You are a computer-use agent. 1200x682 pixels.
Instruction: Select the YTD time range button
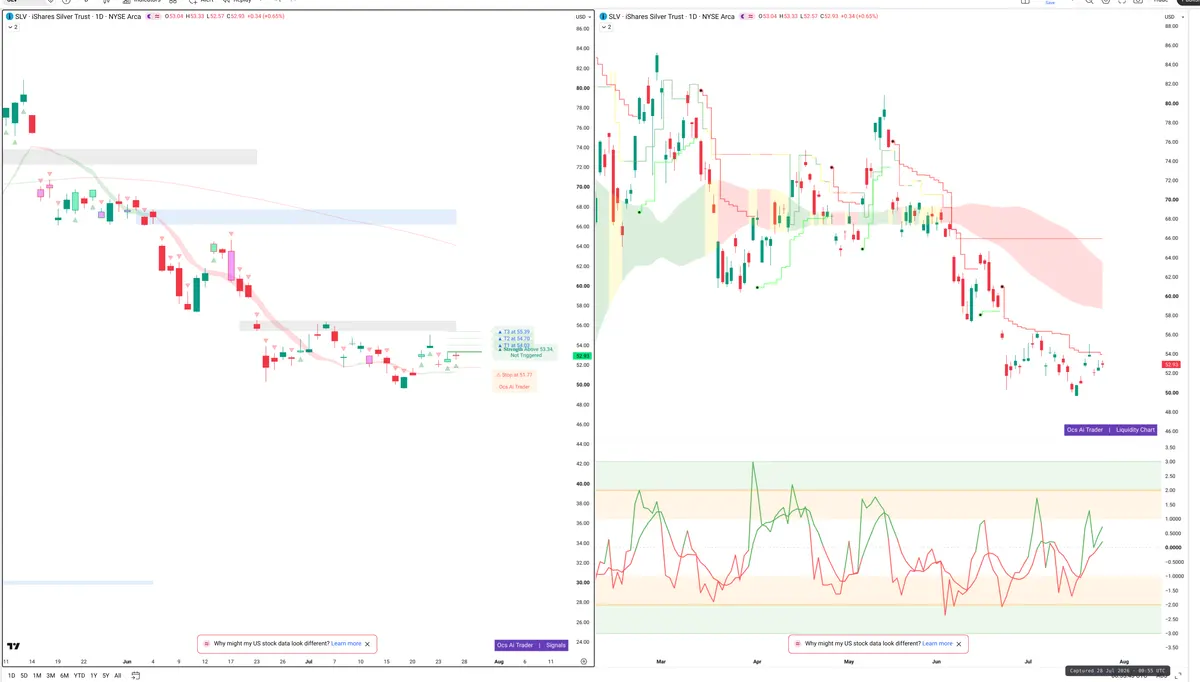point(79,676)
